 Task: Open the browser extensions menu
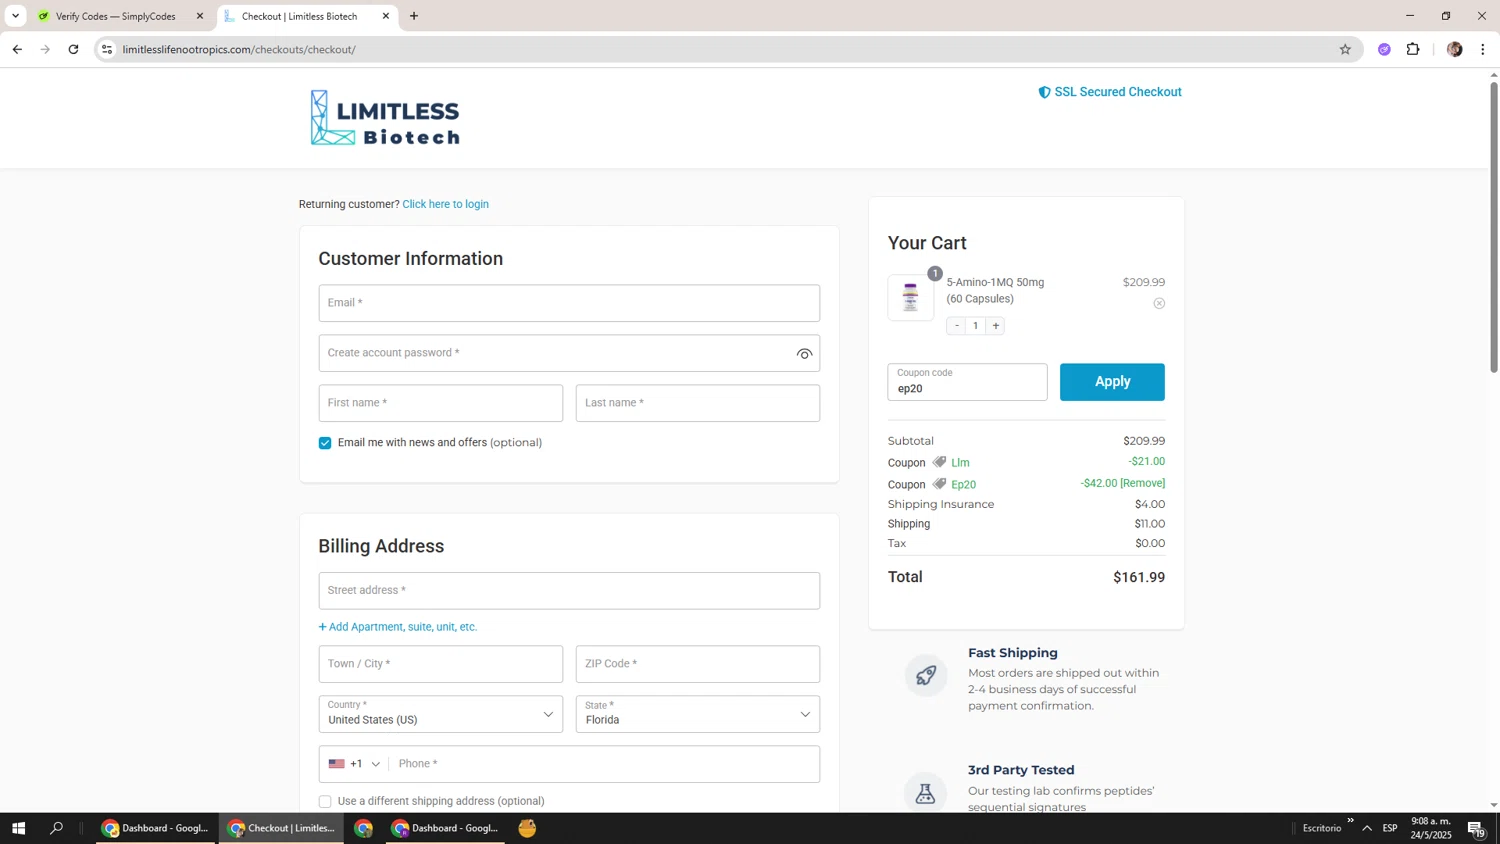click(1413, 49)
